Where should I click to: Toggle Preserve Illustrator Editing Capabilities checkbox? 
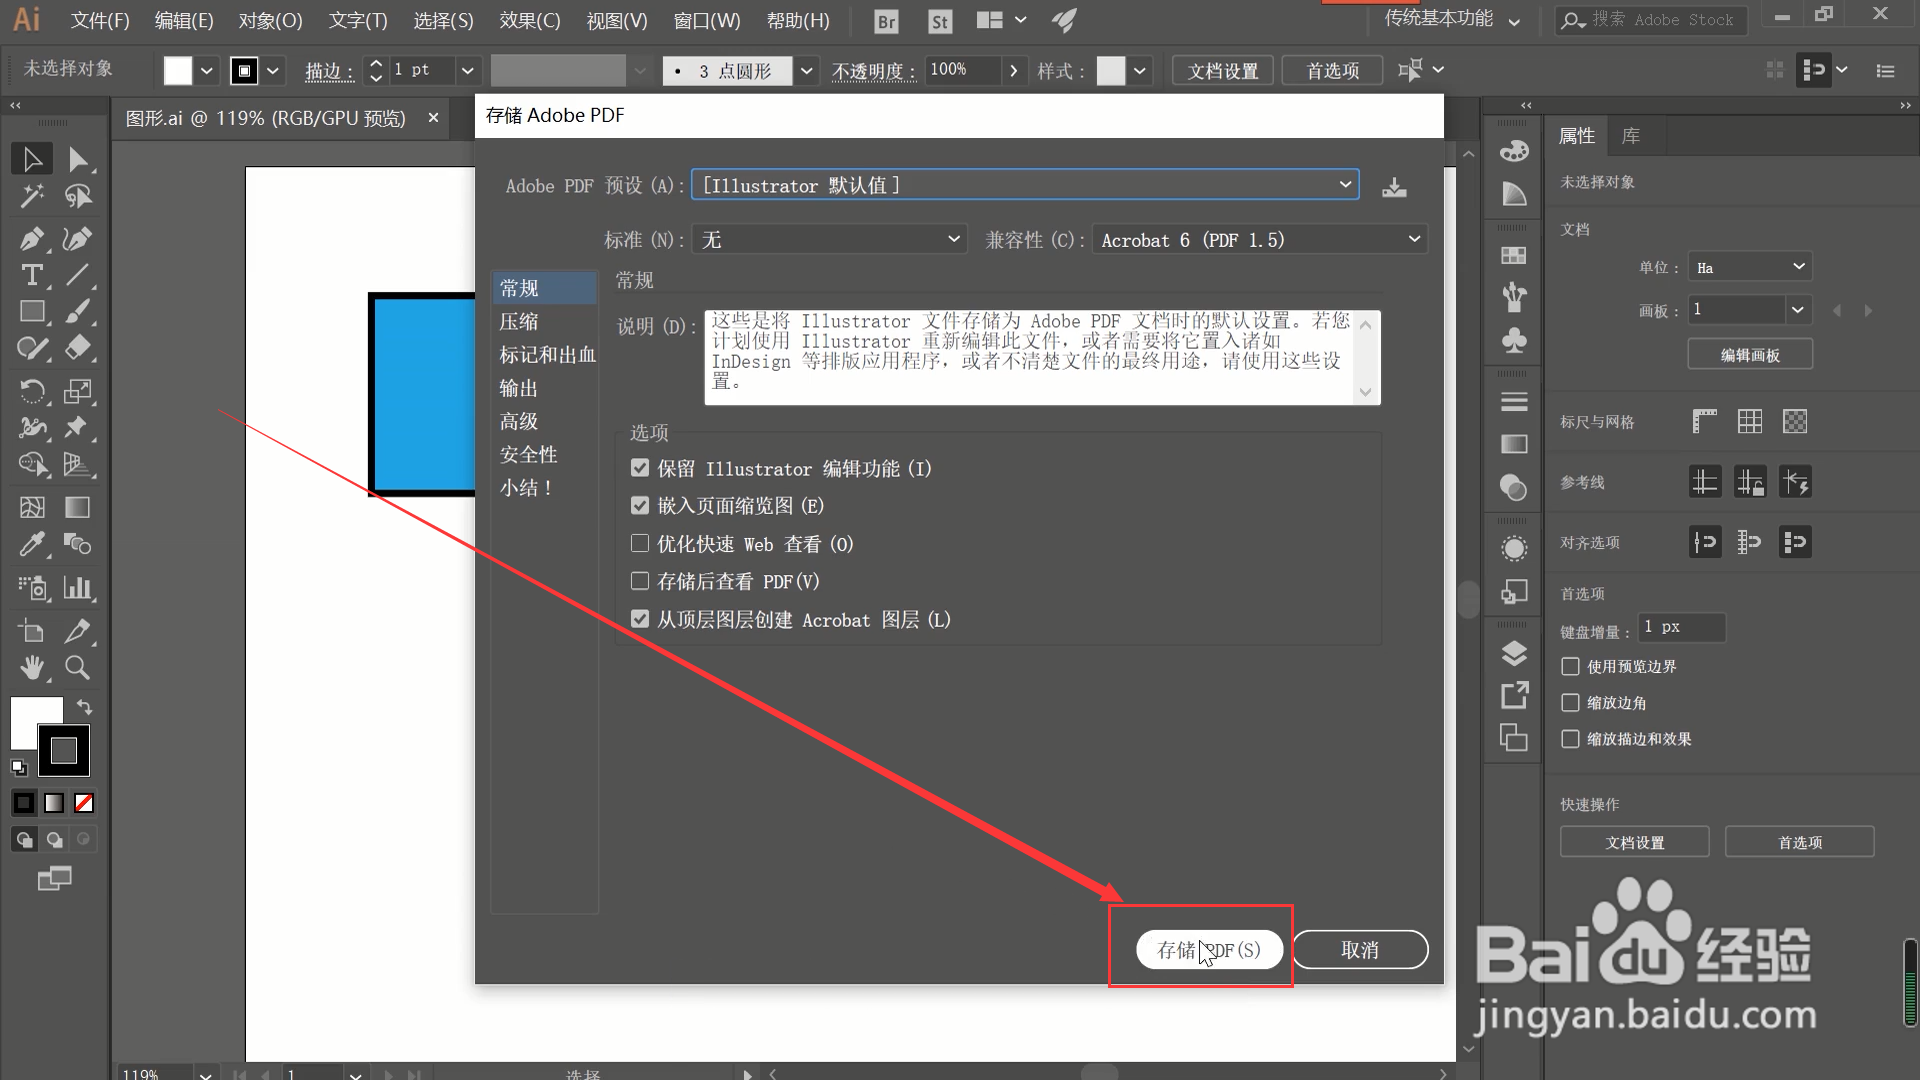[640, 468]
